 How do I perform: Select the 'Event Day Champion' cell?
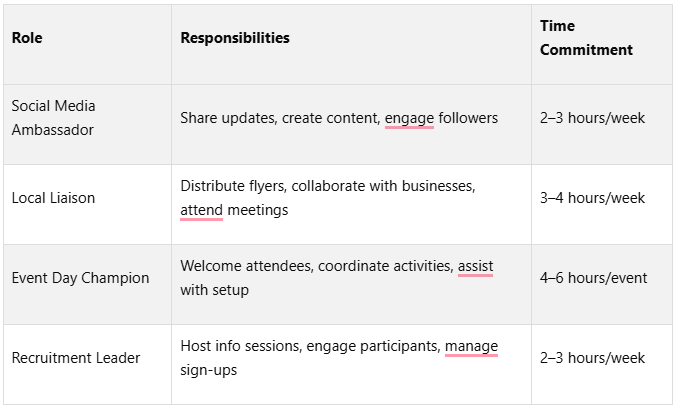80,278
